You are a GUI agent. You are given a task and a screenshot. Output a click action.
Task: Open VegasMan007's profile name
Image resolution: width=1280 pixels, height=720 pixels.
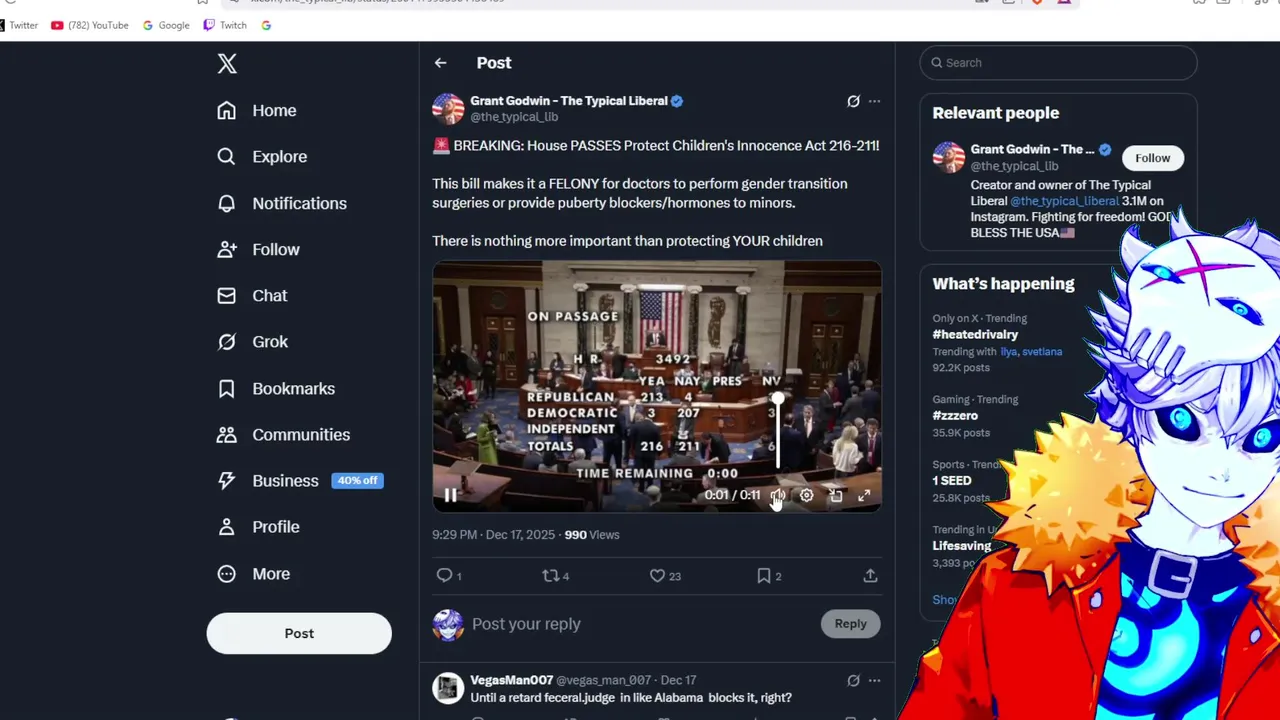coord(511,680)
